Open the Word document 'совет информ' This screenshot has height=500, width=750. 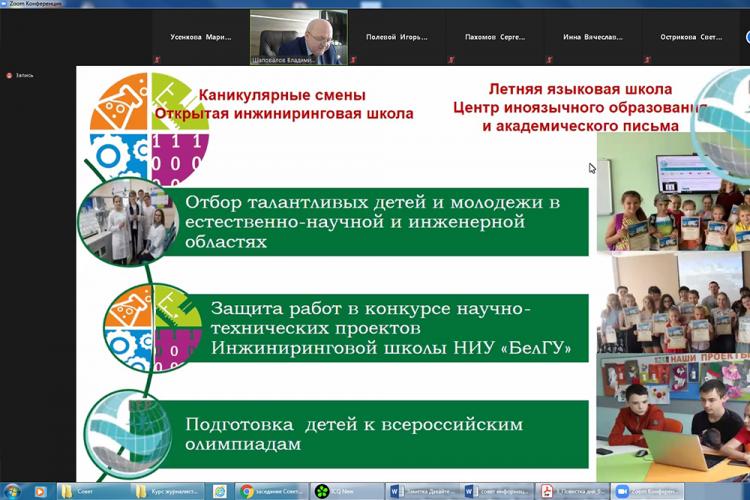[x=496, y=491]
